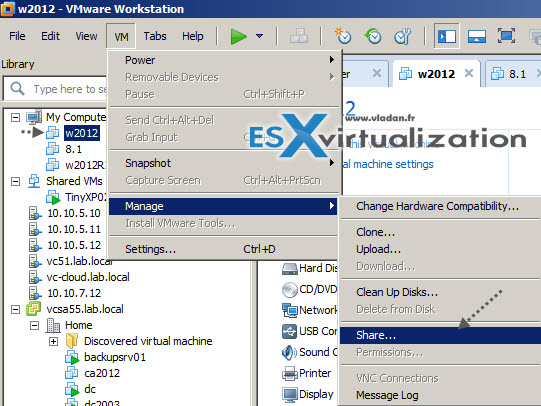Select host 10.10.5.10 in library
Image resolution: width=541 pixels, height=406 pixels.
pyautogui.click(x=74, y=213)
